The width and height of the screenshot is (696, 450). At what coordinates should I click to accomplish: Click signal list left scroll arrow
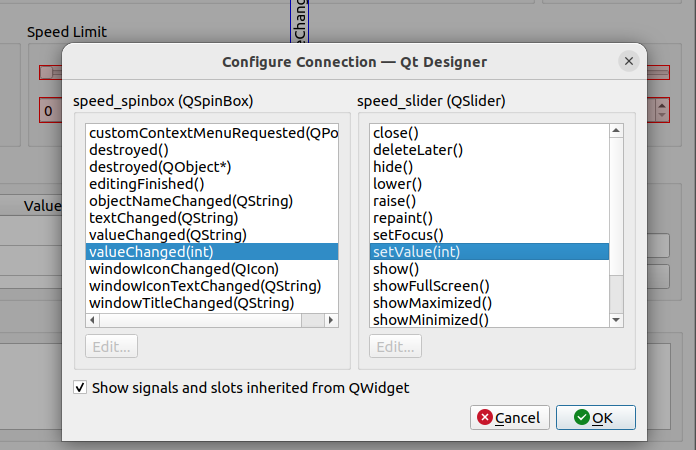click(x=92, y=320)
